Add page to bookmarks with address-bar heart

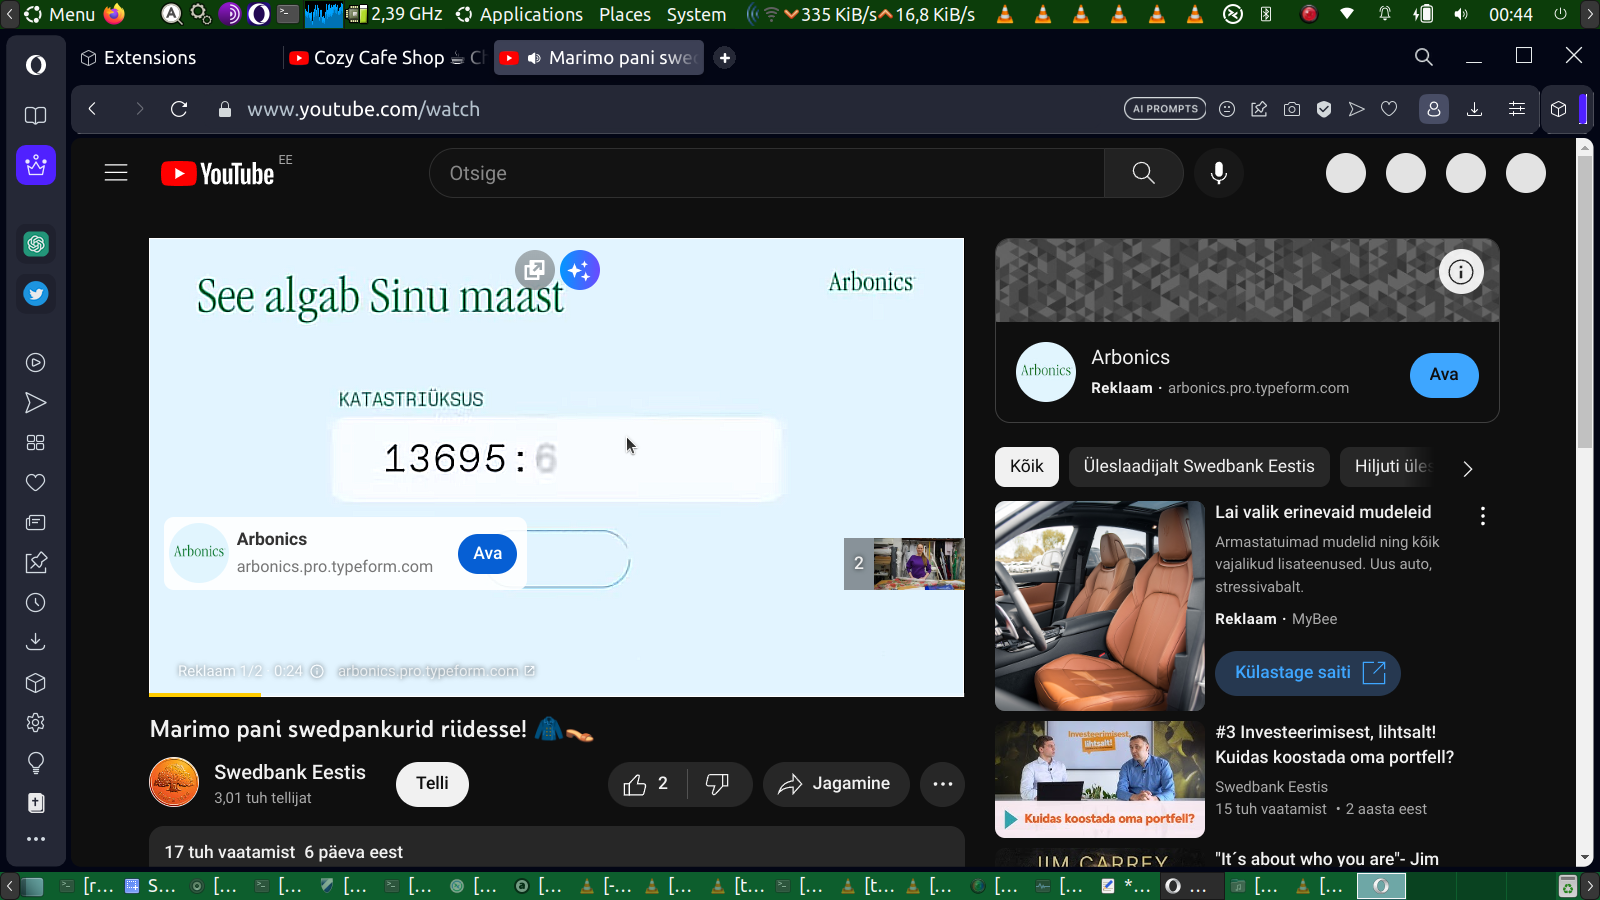click(x=1389, y=109)
